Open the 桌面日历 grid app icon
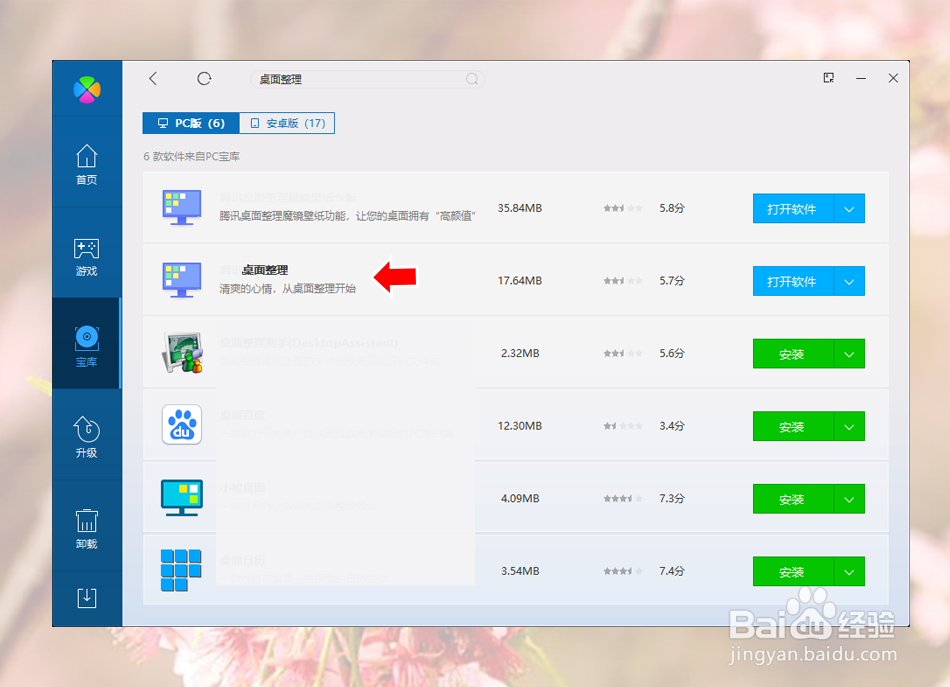The image size is (950, 687). 181,571
